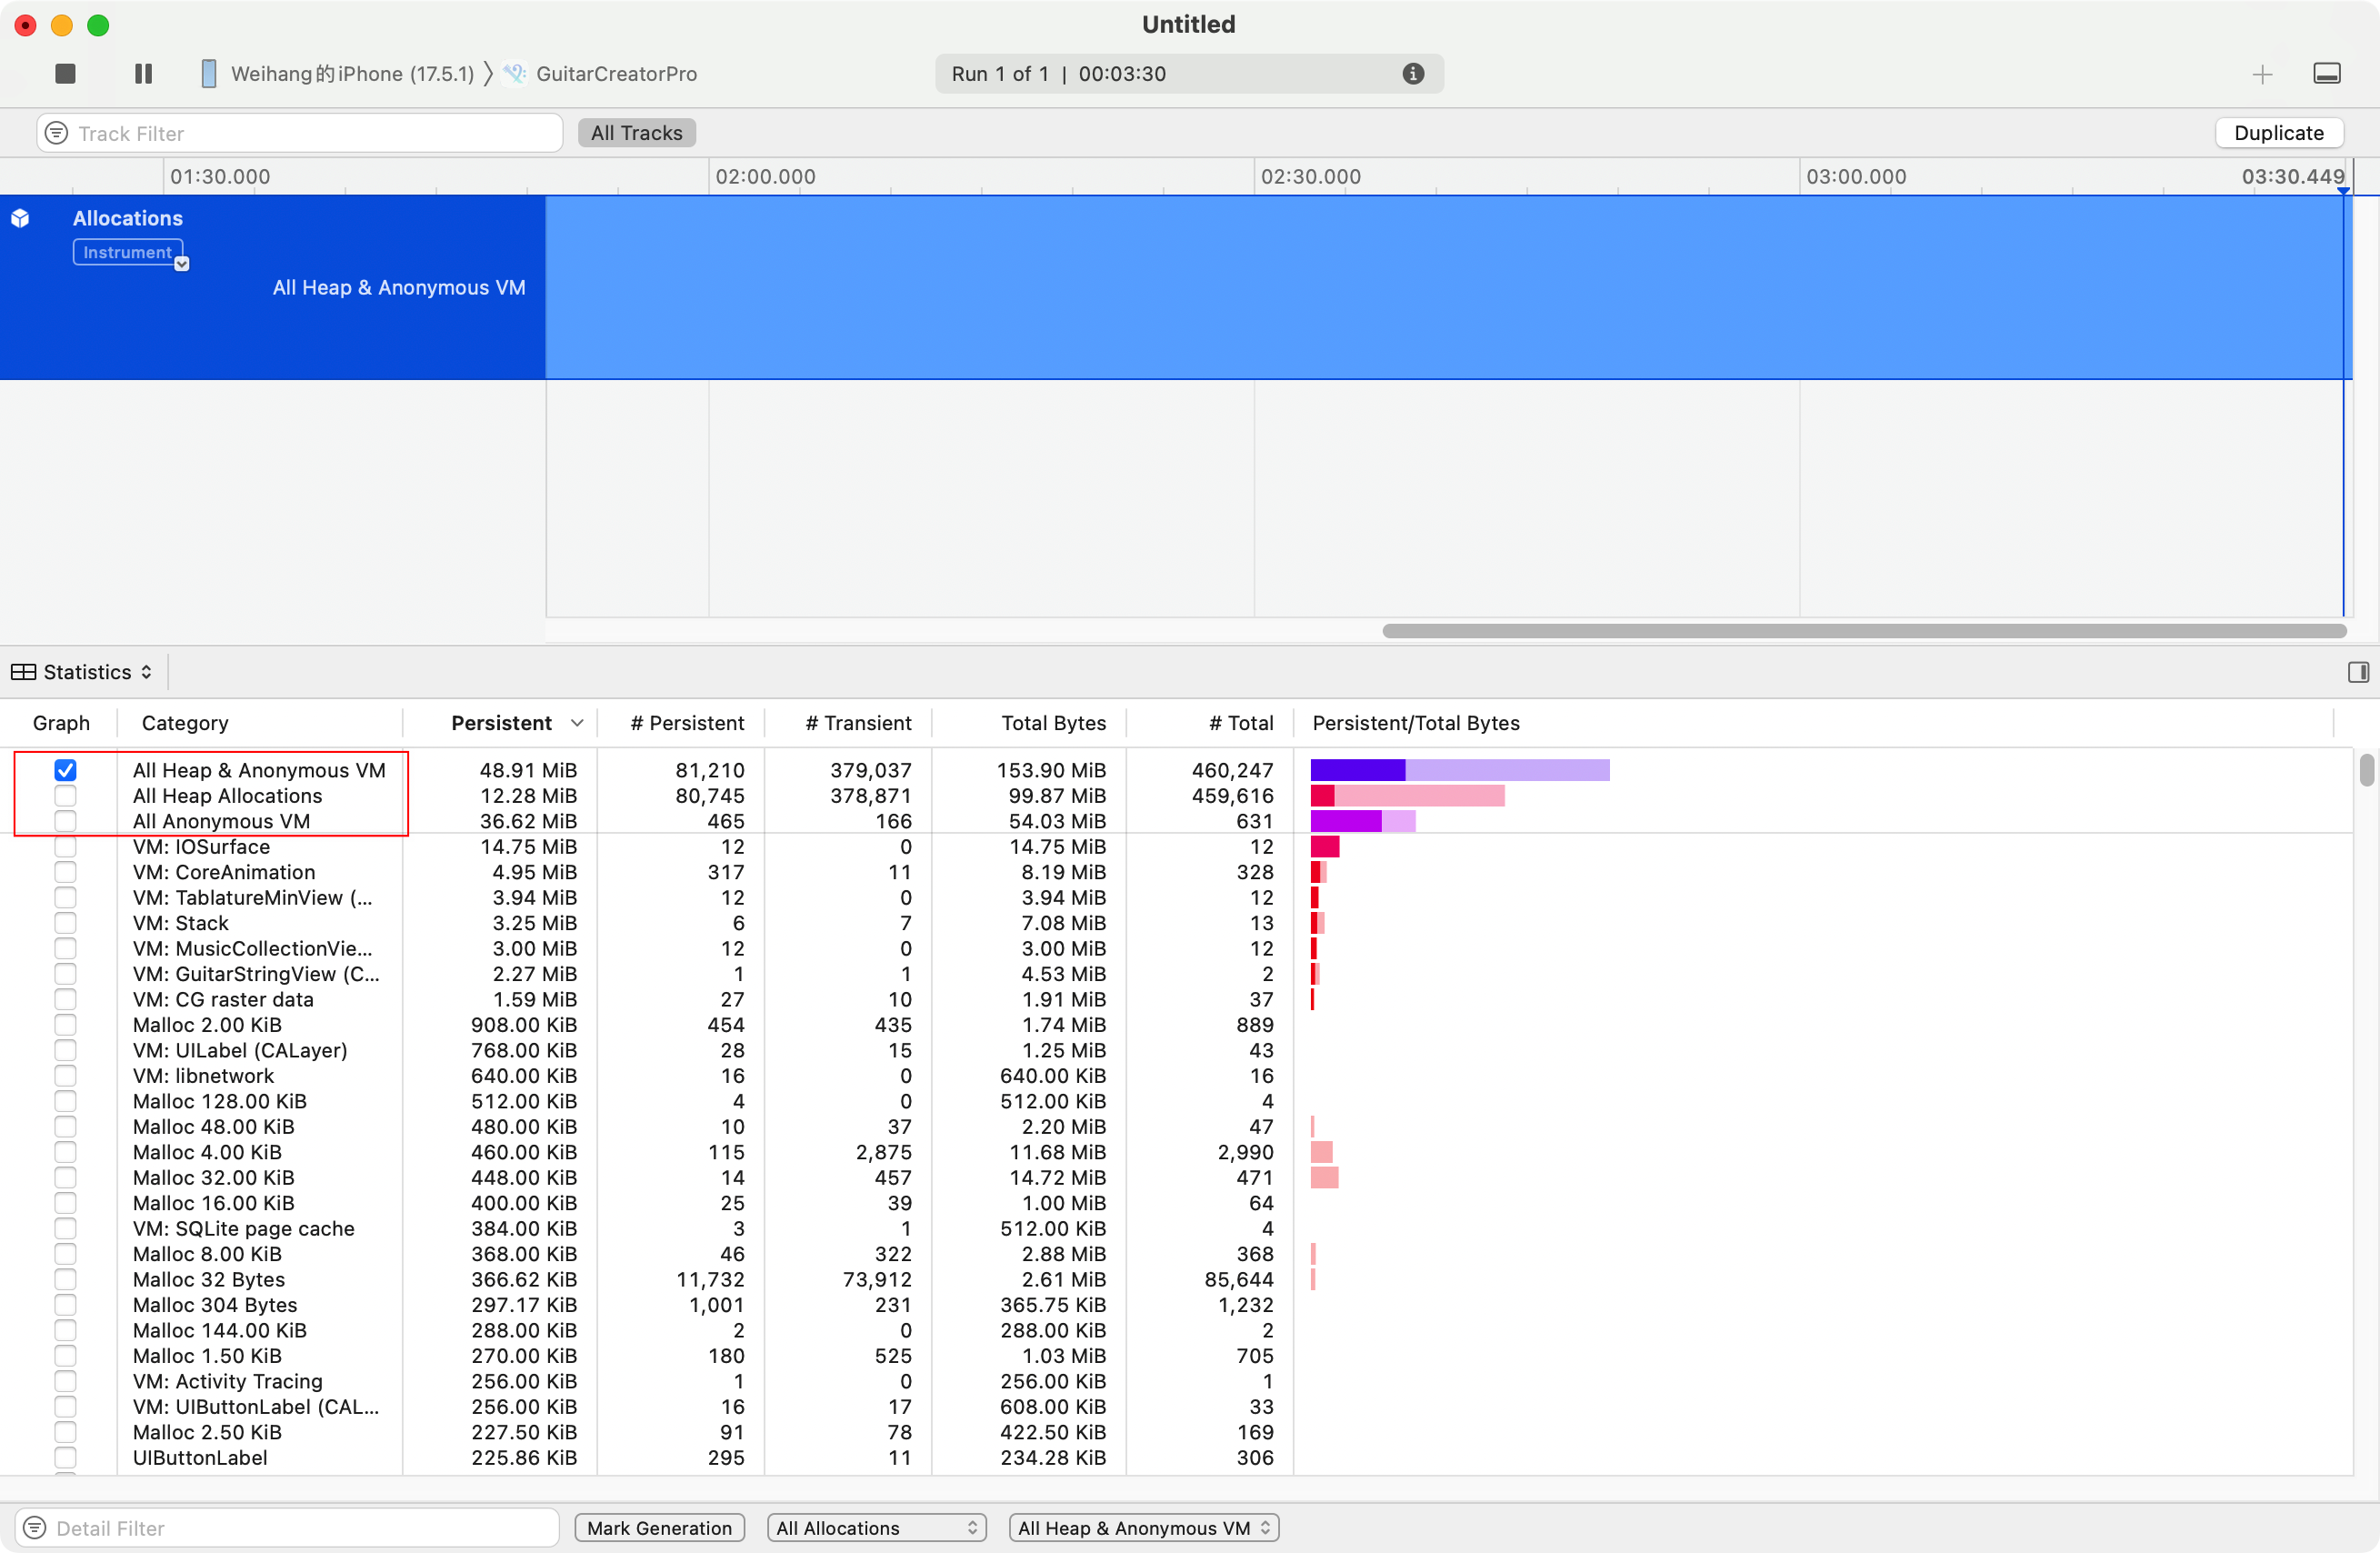Image resolution: width=2380 pixels, height=1553 pixels.
Task: Toggle the extended detail sidebar icon
Action: (x=2358, y=671)
